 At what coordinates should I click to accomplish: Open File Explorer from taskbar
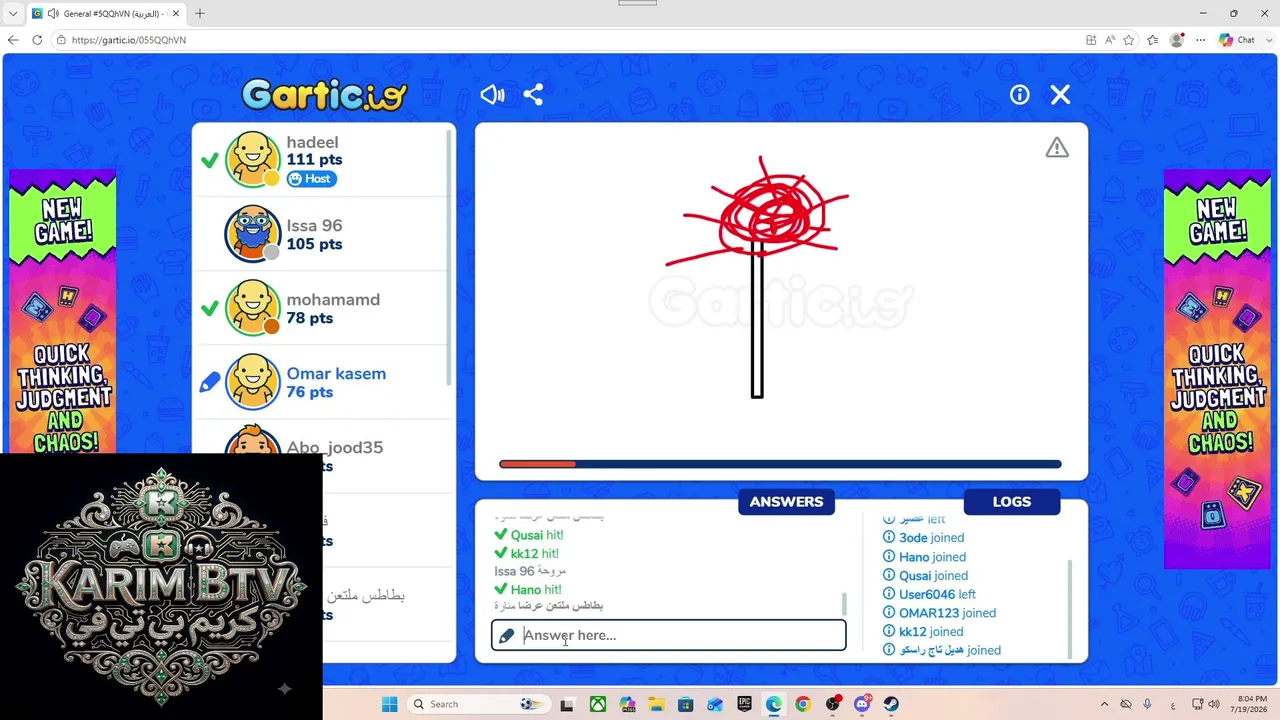pyautogui.click(x=656, y=704)
